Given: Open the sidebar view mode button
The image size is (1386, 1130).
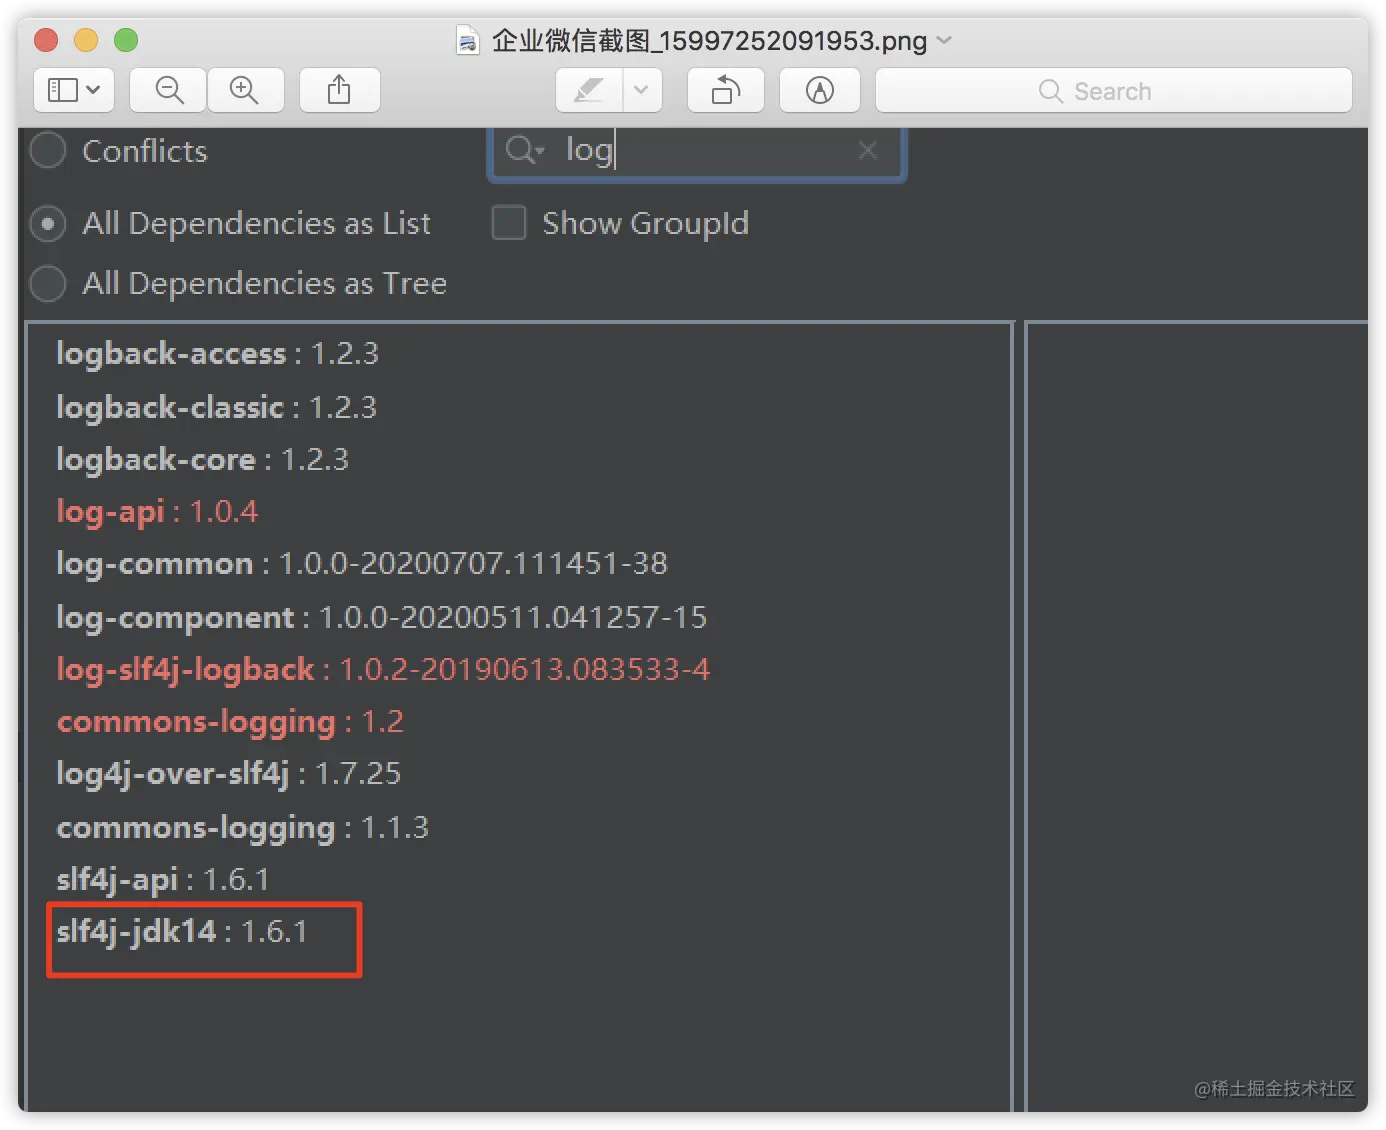Looking at the screenshot, I should (74, 90).
